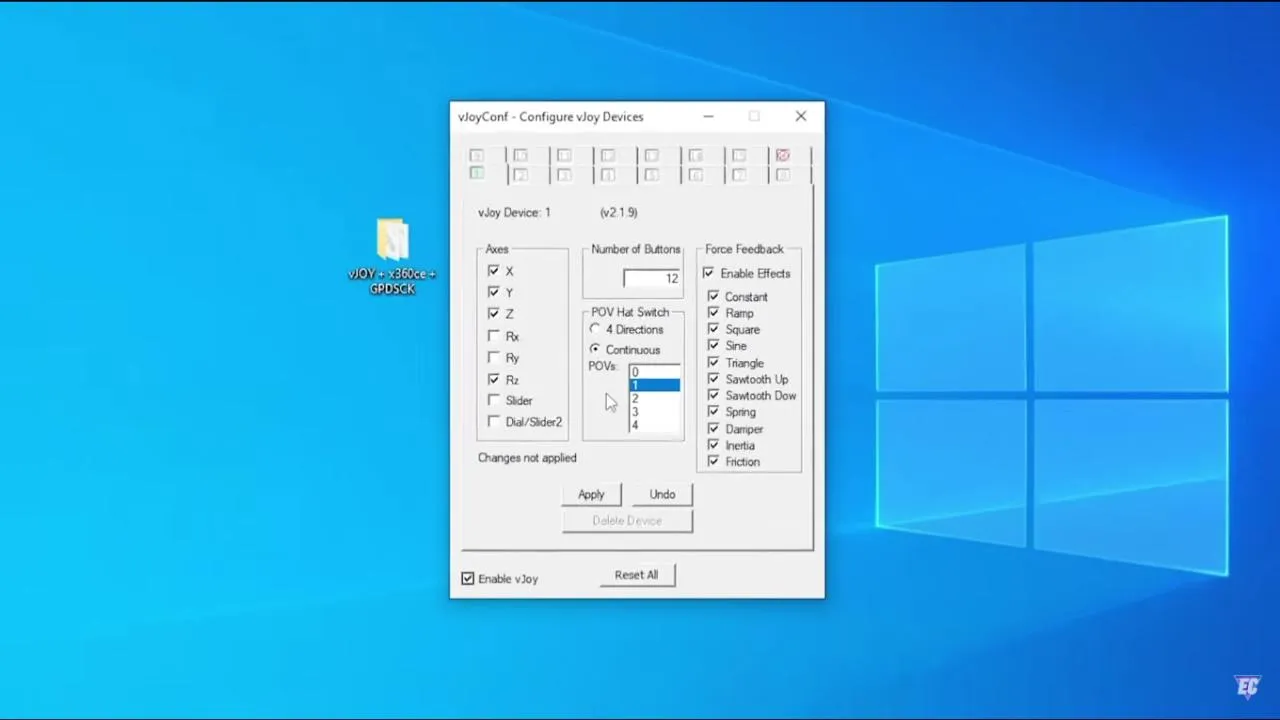Image resolution: width=1280 pixels, height=720 pixels.
Task: Toggle the Enable vJoy checkbox
Action: coord(467,578)
